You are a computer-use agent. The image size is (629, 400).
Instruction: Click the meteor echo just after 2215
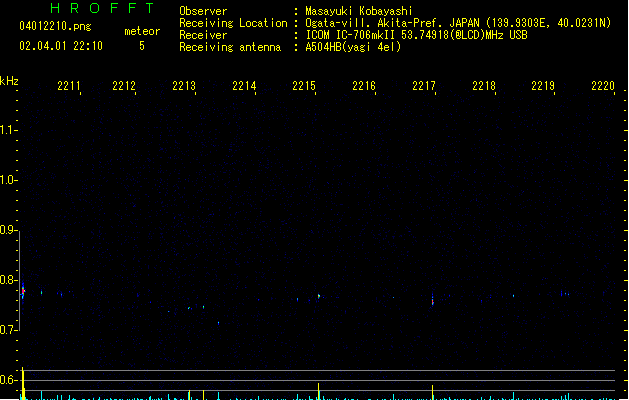(319, 296)
